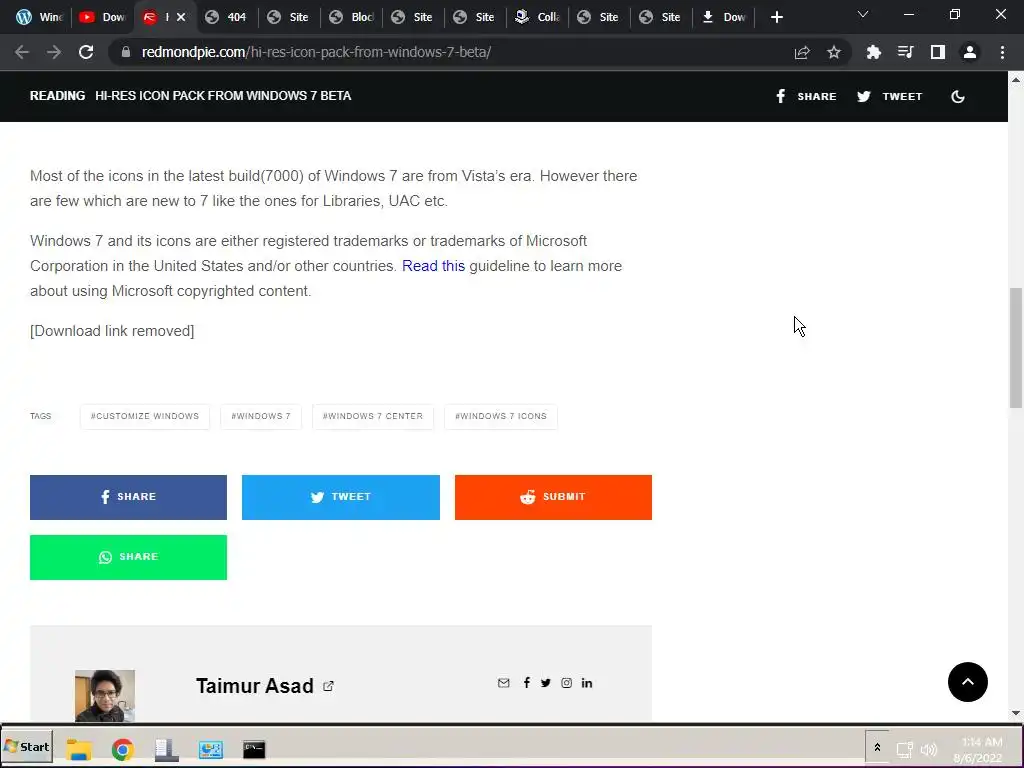Open the Extensions puzzle icon
This screenshot has height=768, width=1024.
click(x=873, y=52)
